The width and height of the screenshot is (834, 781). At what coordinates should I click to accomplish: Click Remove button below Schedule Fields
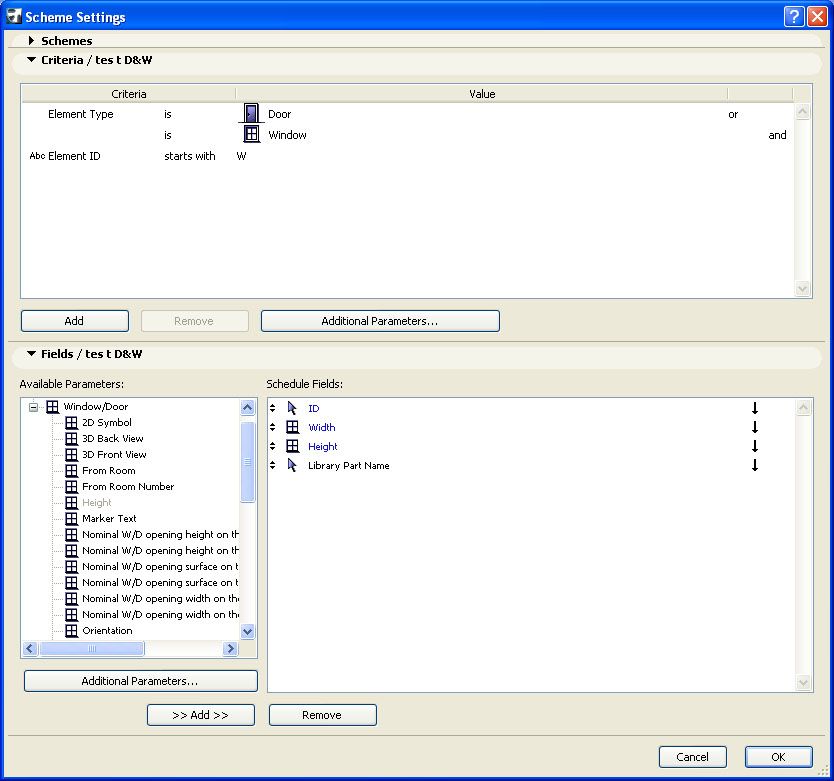pyautogui.click(x=323, y=715)
